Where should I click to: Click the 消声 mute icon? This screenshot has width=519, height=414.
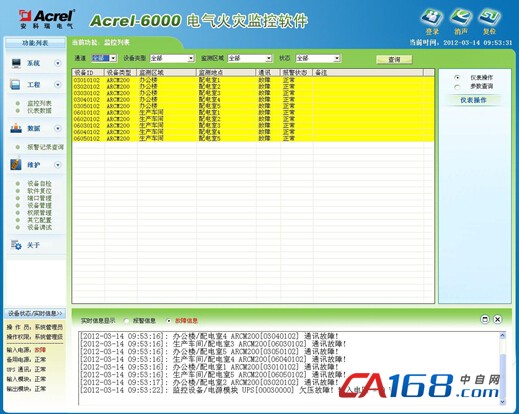[461, 18]
